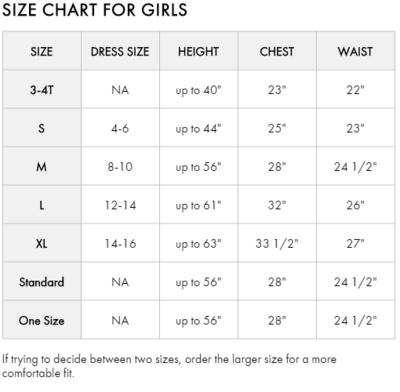Image resolution: width=400 pixels, height=392 pixels.
Task: Click the S size row label
Action: [42, 128]
